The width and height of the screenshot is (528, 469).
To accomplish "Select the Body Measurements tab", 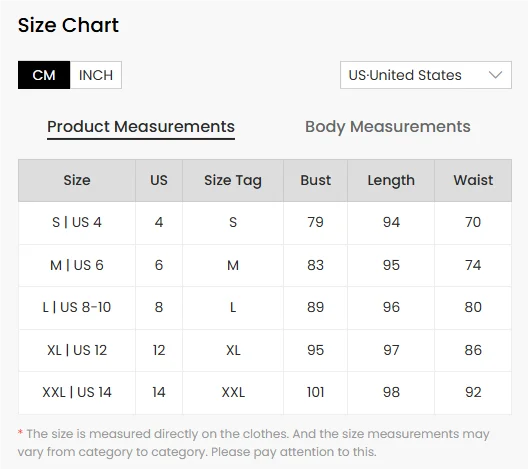I will click(388, 127).
